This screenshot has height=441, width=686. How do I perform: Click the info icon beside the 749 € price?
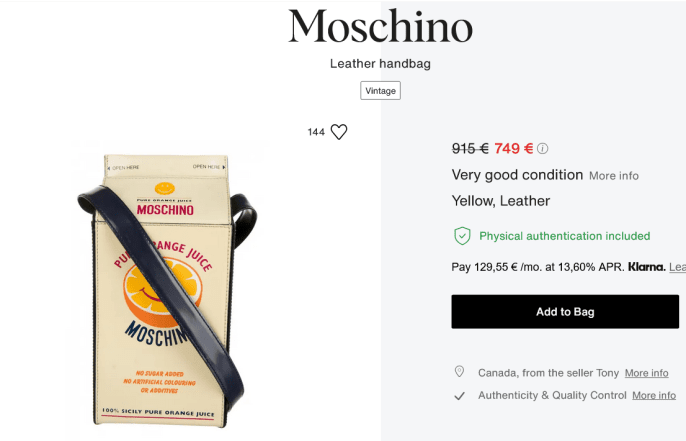[543, 149]
